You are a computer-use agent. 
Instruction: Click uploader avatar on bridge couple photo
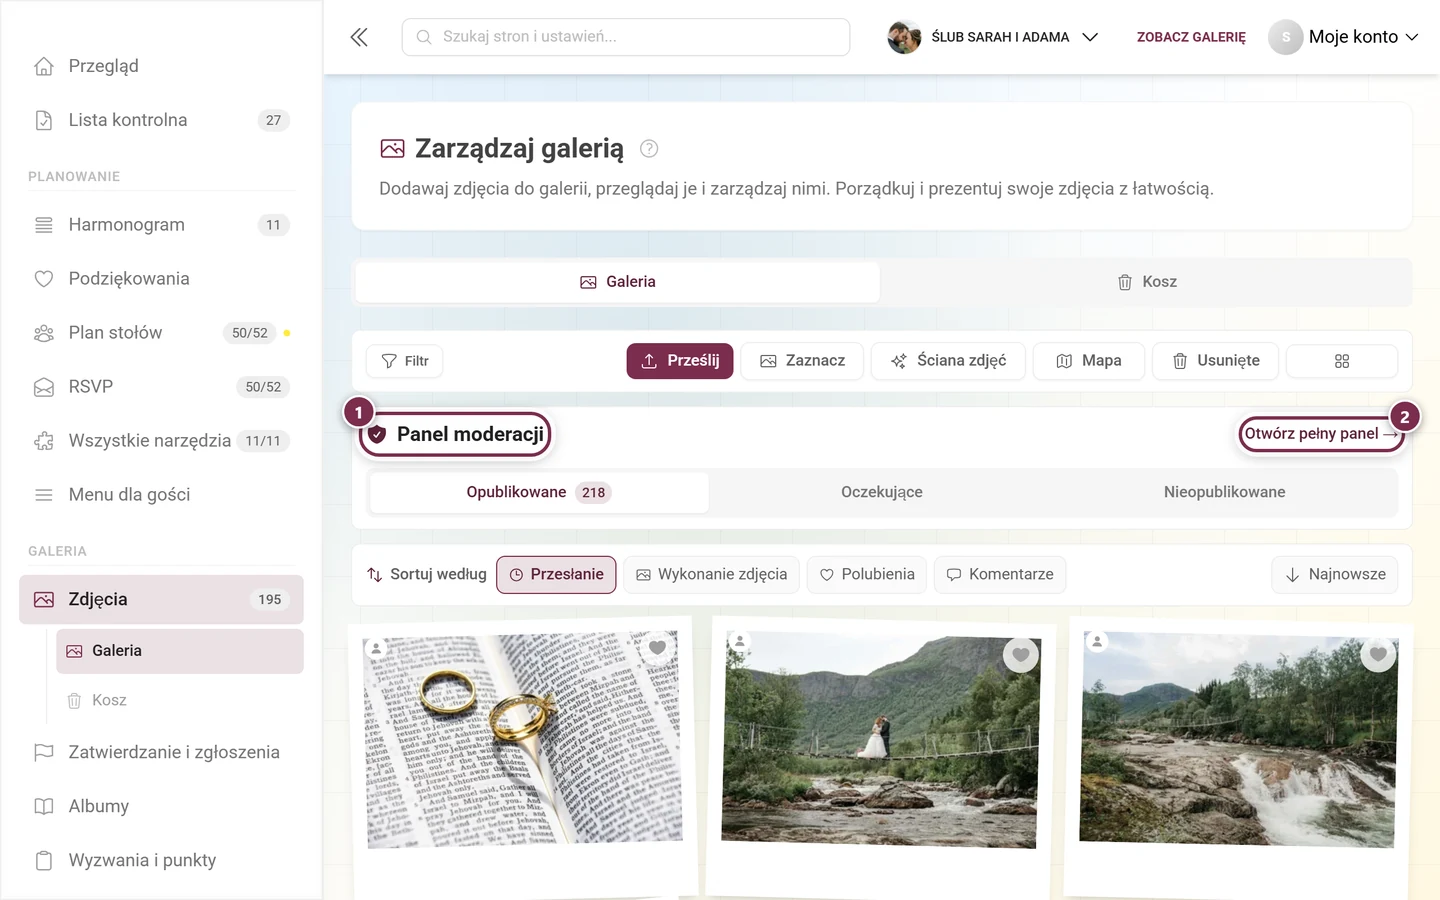click(739, 641)
